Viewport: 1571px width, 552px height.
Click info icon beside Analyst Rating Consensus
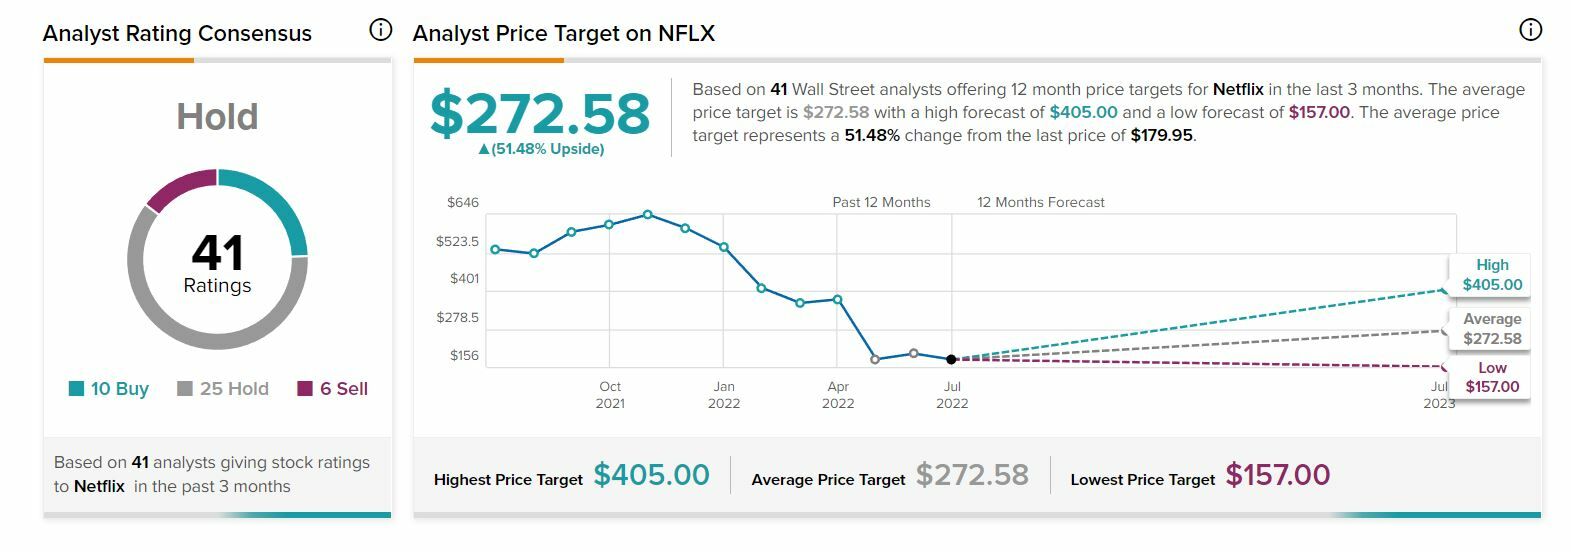point(381,30)
